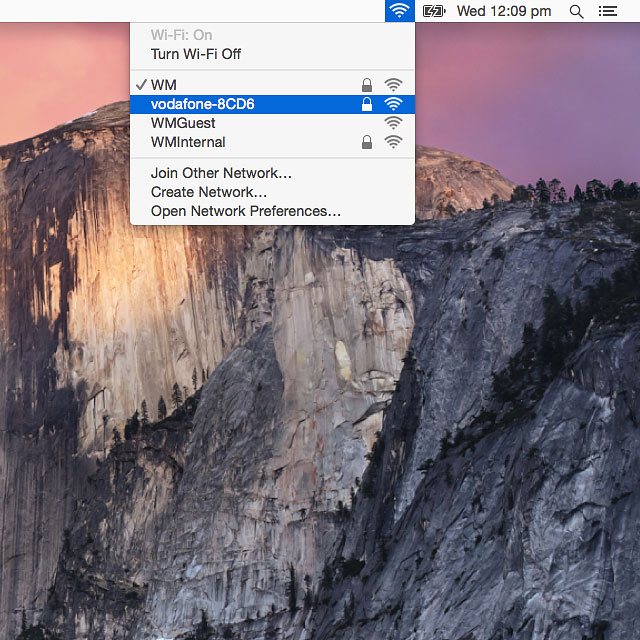Viewport: 640px width, 640px height.
Task: Connect to the WMGuest network
Action: click(272, 123)
